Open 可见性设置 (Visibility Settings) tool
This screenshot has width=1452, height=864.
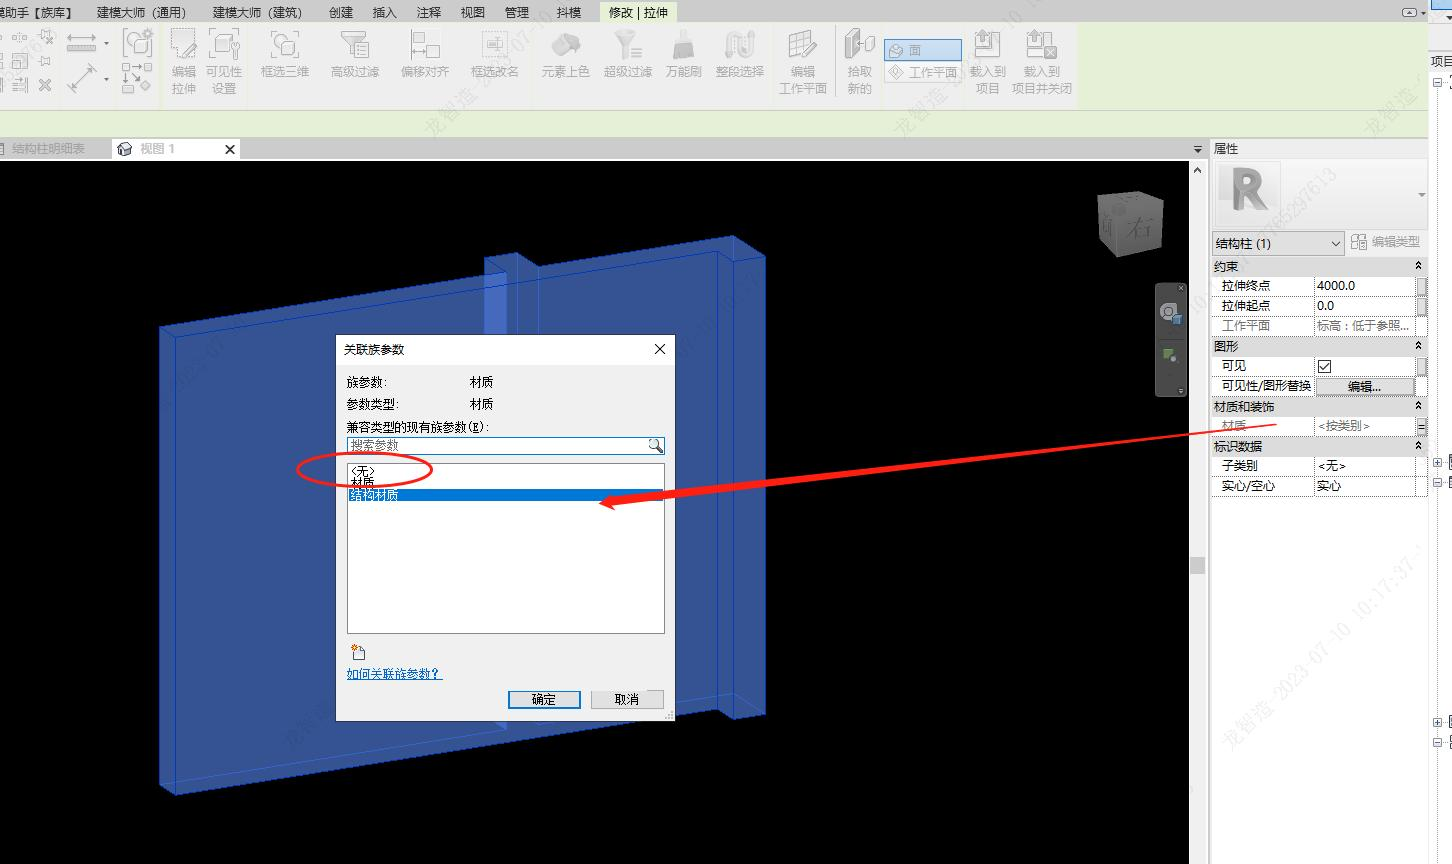224,60
